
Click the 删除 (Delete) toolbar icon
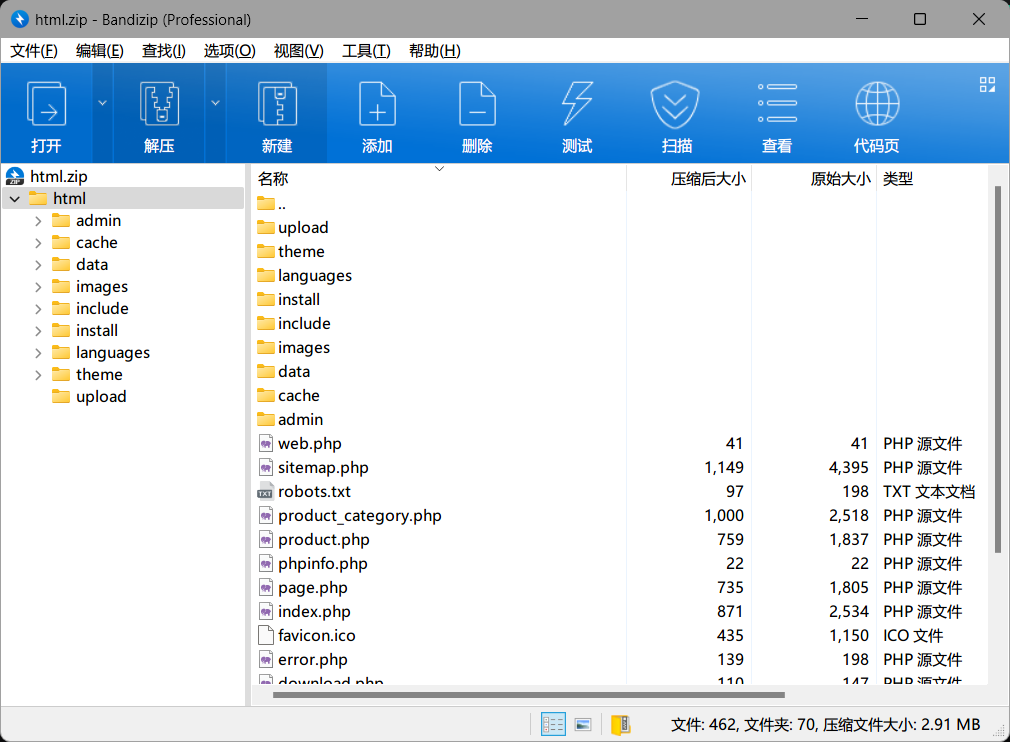[477, 105]
